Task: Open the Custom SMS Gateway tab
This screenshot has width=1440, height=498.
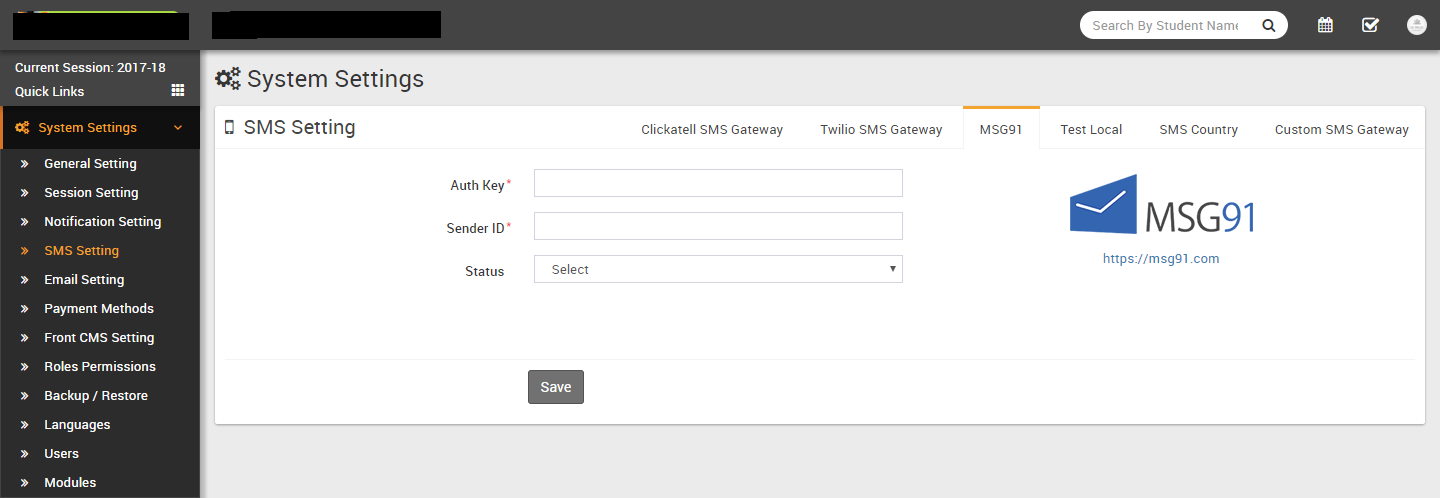Action: click(x=1341, y=129)
